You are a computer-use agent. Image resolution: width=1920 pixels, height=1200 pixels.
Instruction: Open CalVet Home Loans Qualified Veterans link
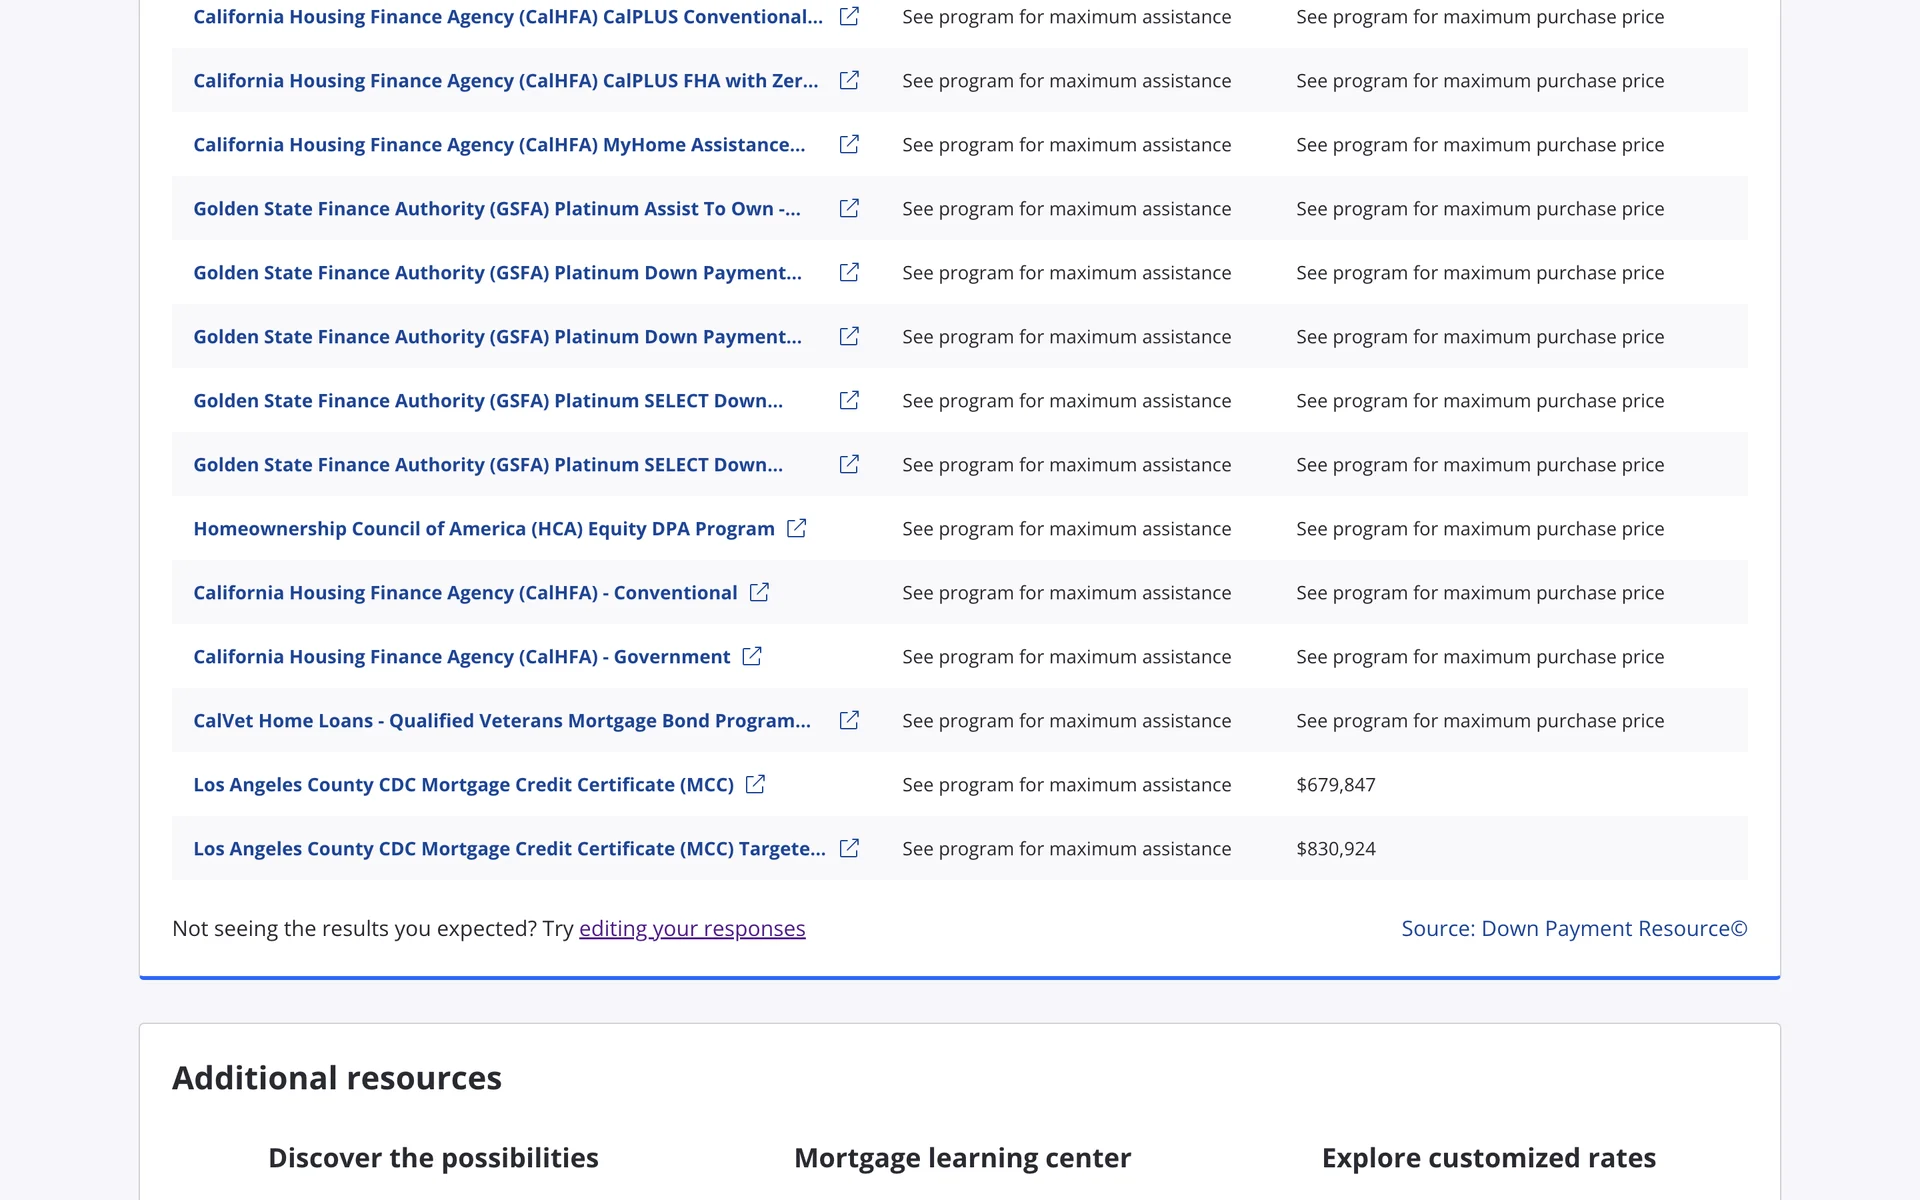[501, 721]
